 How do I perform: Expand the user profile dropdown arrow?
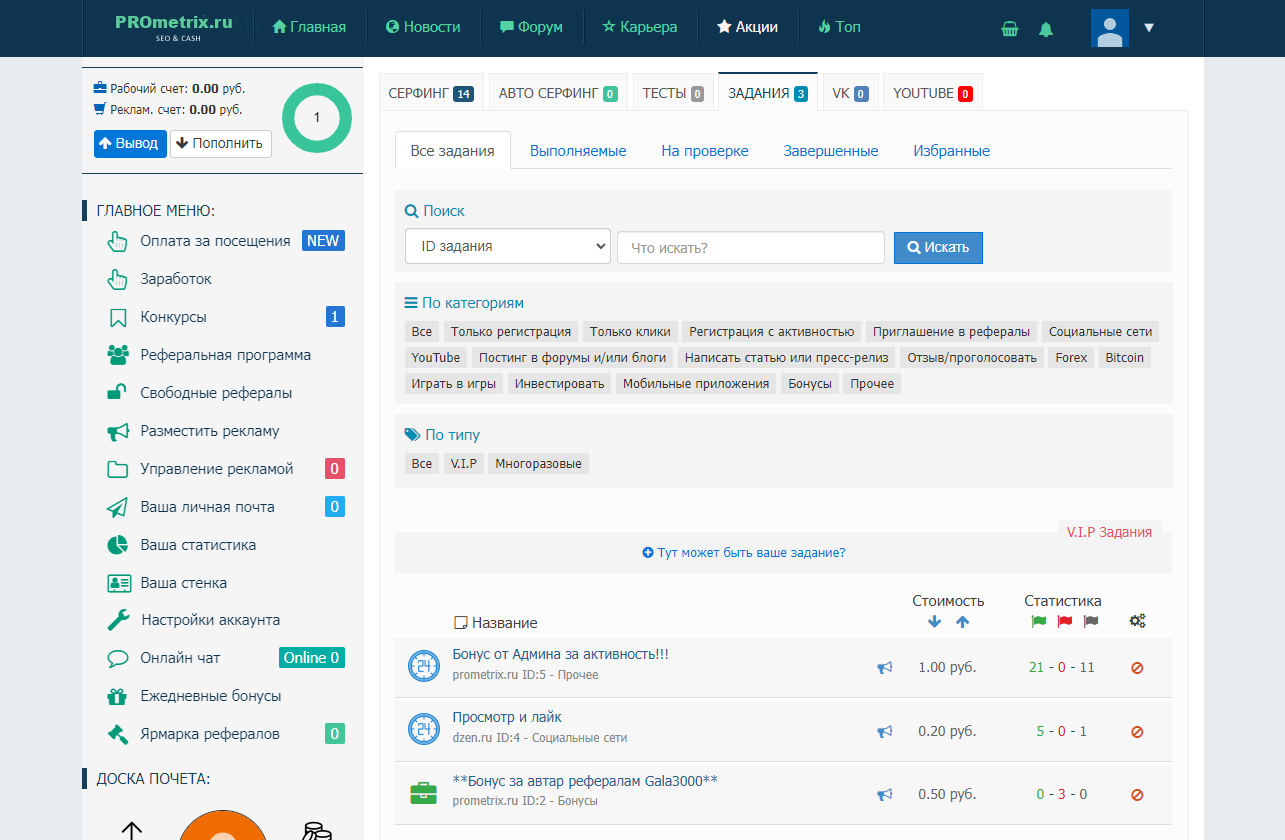click(1149, 28)
